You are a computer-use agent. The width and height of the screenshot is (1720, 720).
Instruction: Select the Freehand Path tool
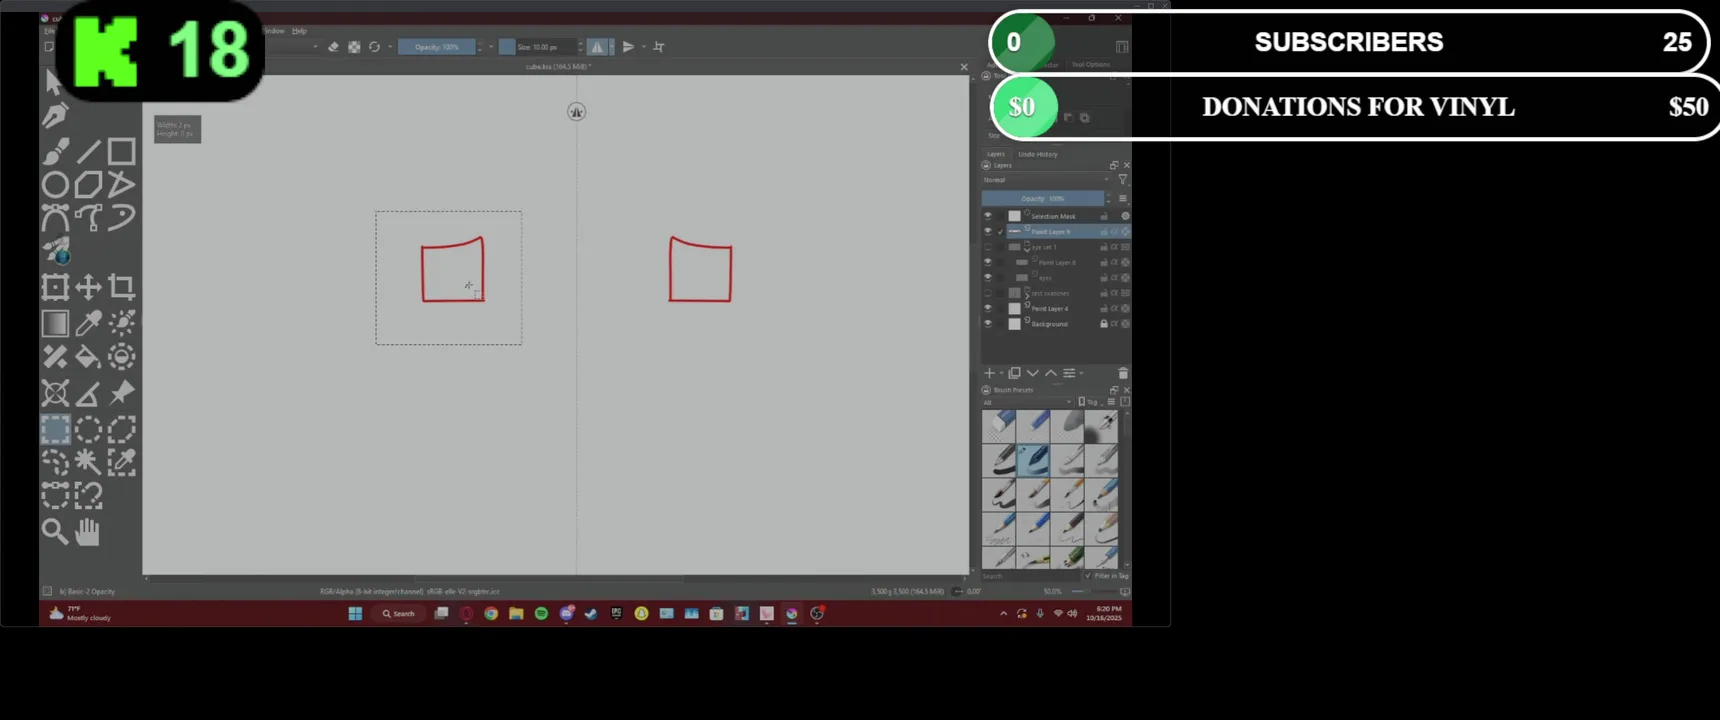coord(88,218)
